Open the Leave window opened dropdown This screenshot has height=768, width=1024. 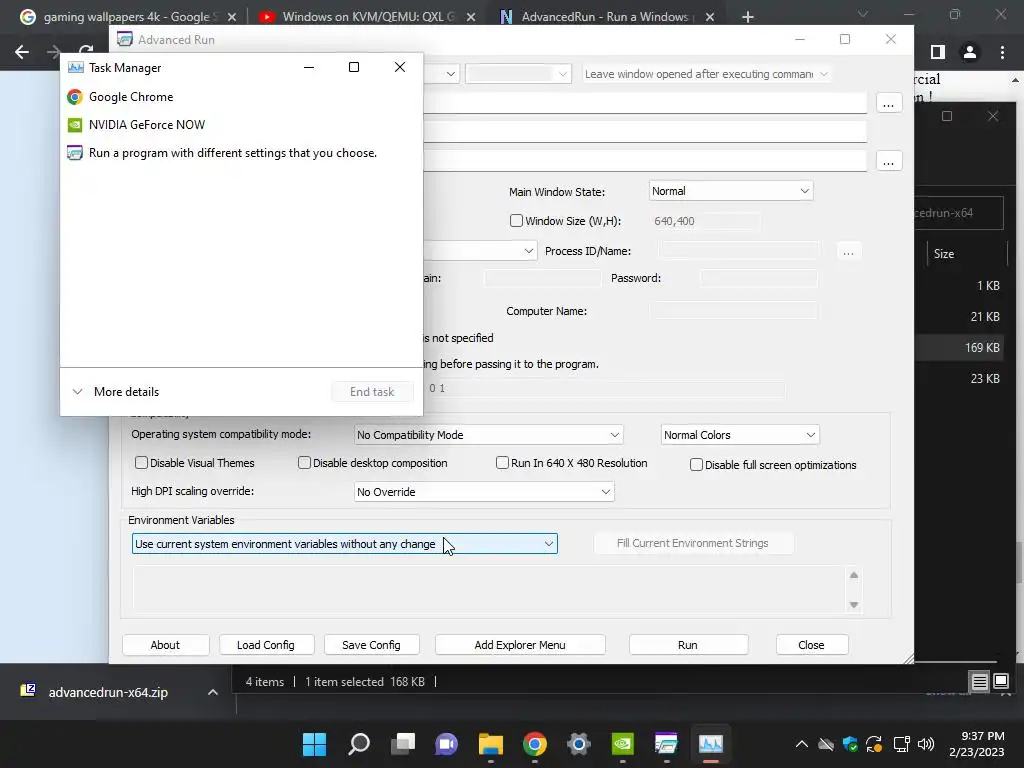707,74
